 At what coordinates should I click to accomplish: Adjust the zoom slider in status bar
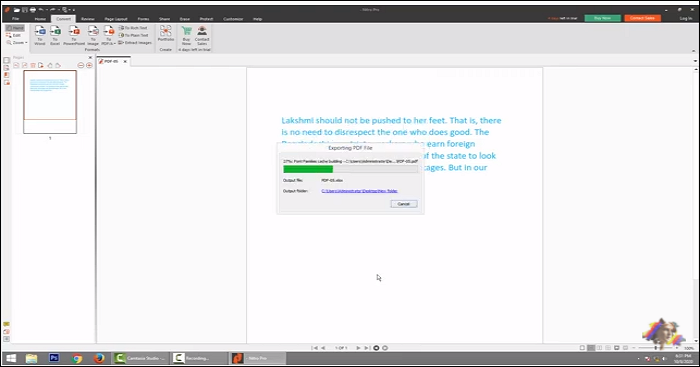[x=655, y=348]
